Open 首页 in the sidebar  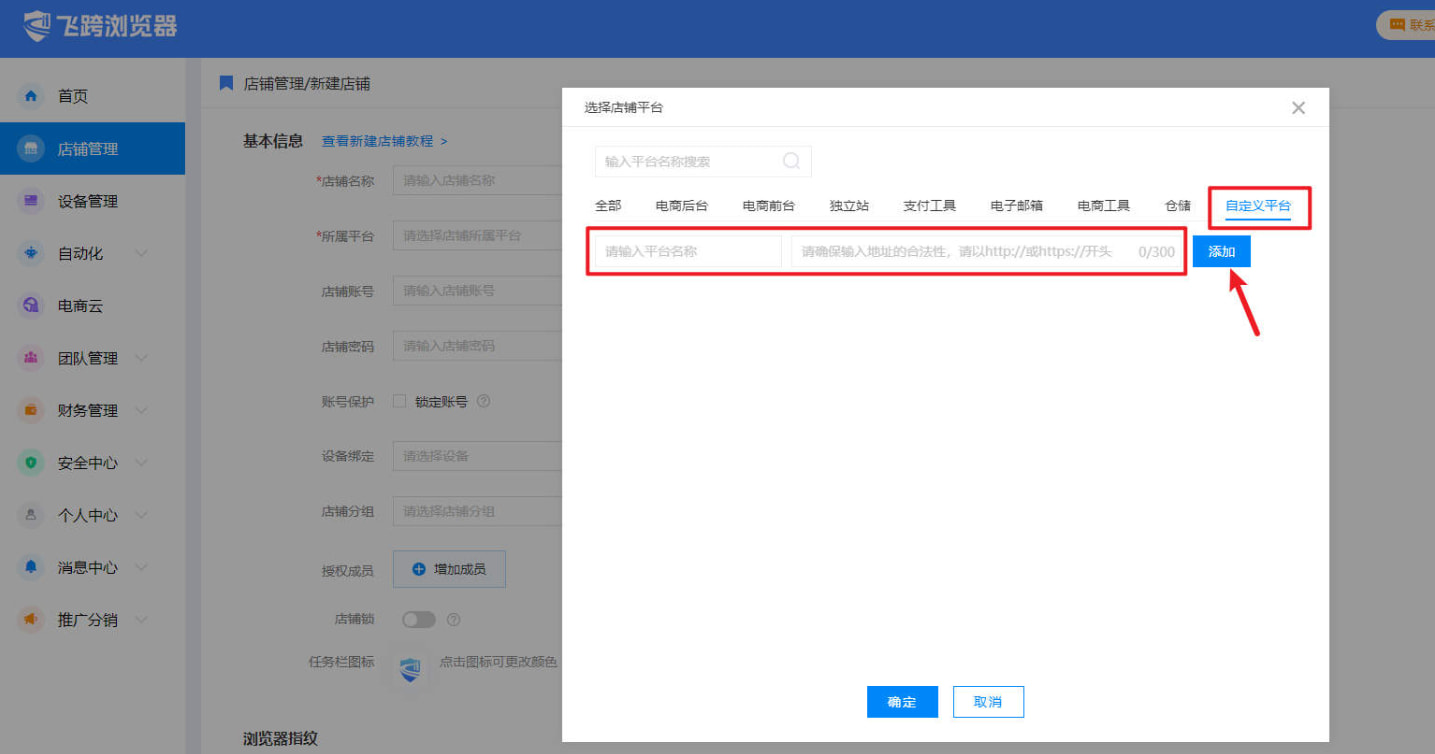click(92, 96)
